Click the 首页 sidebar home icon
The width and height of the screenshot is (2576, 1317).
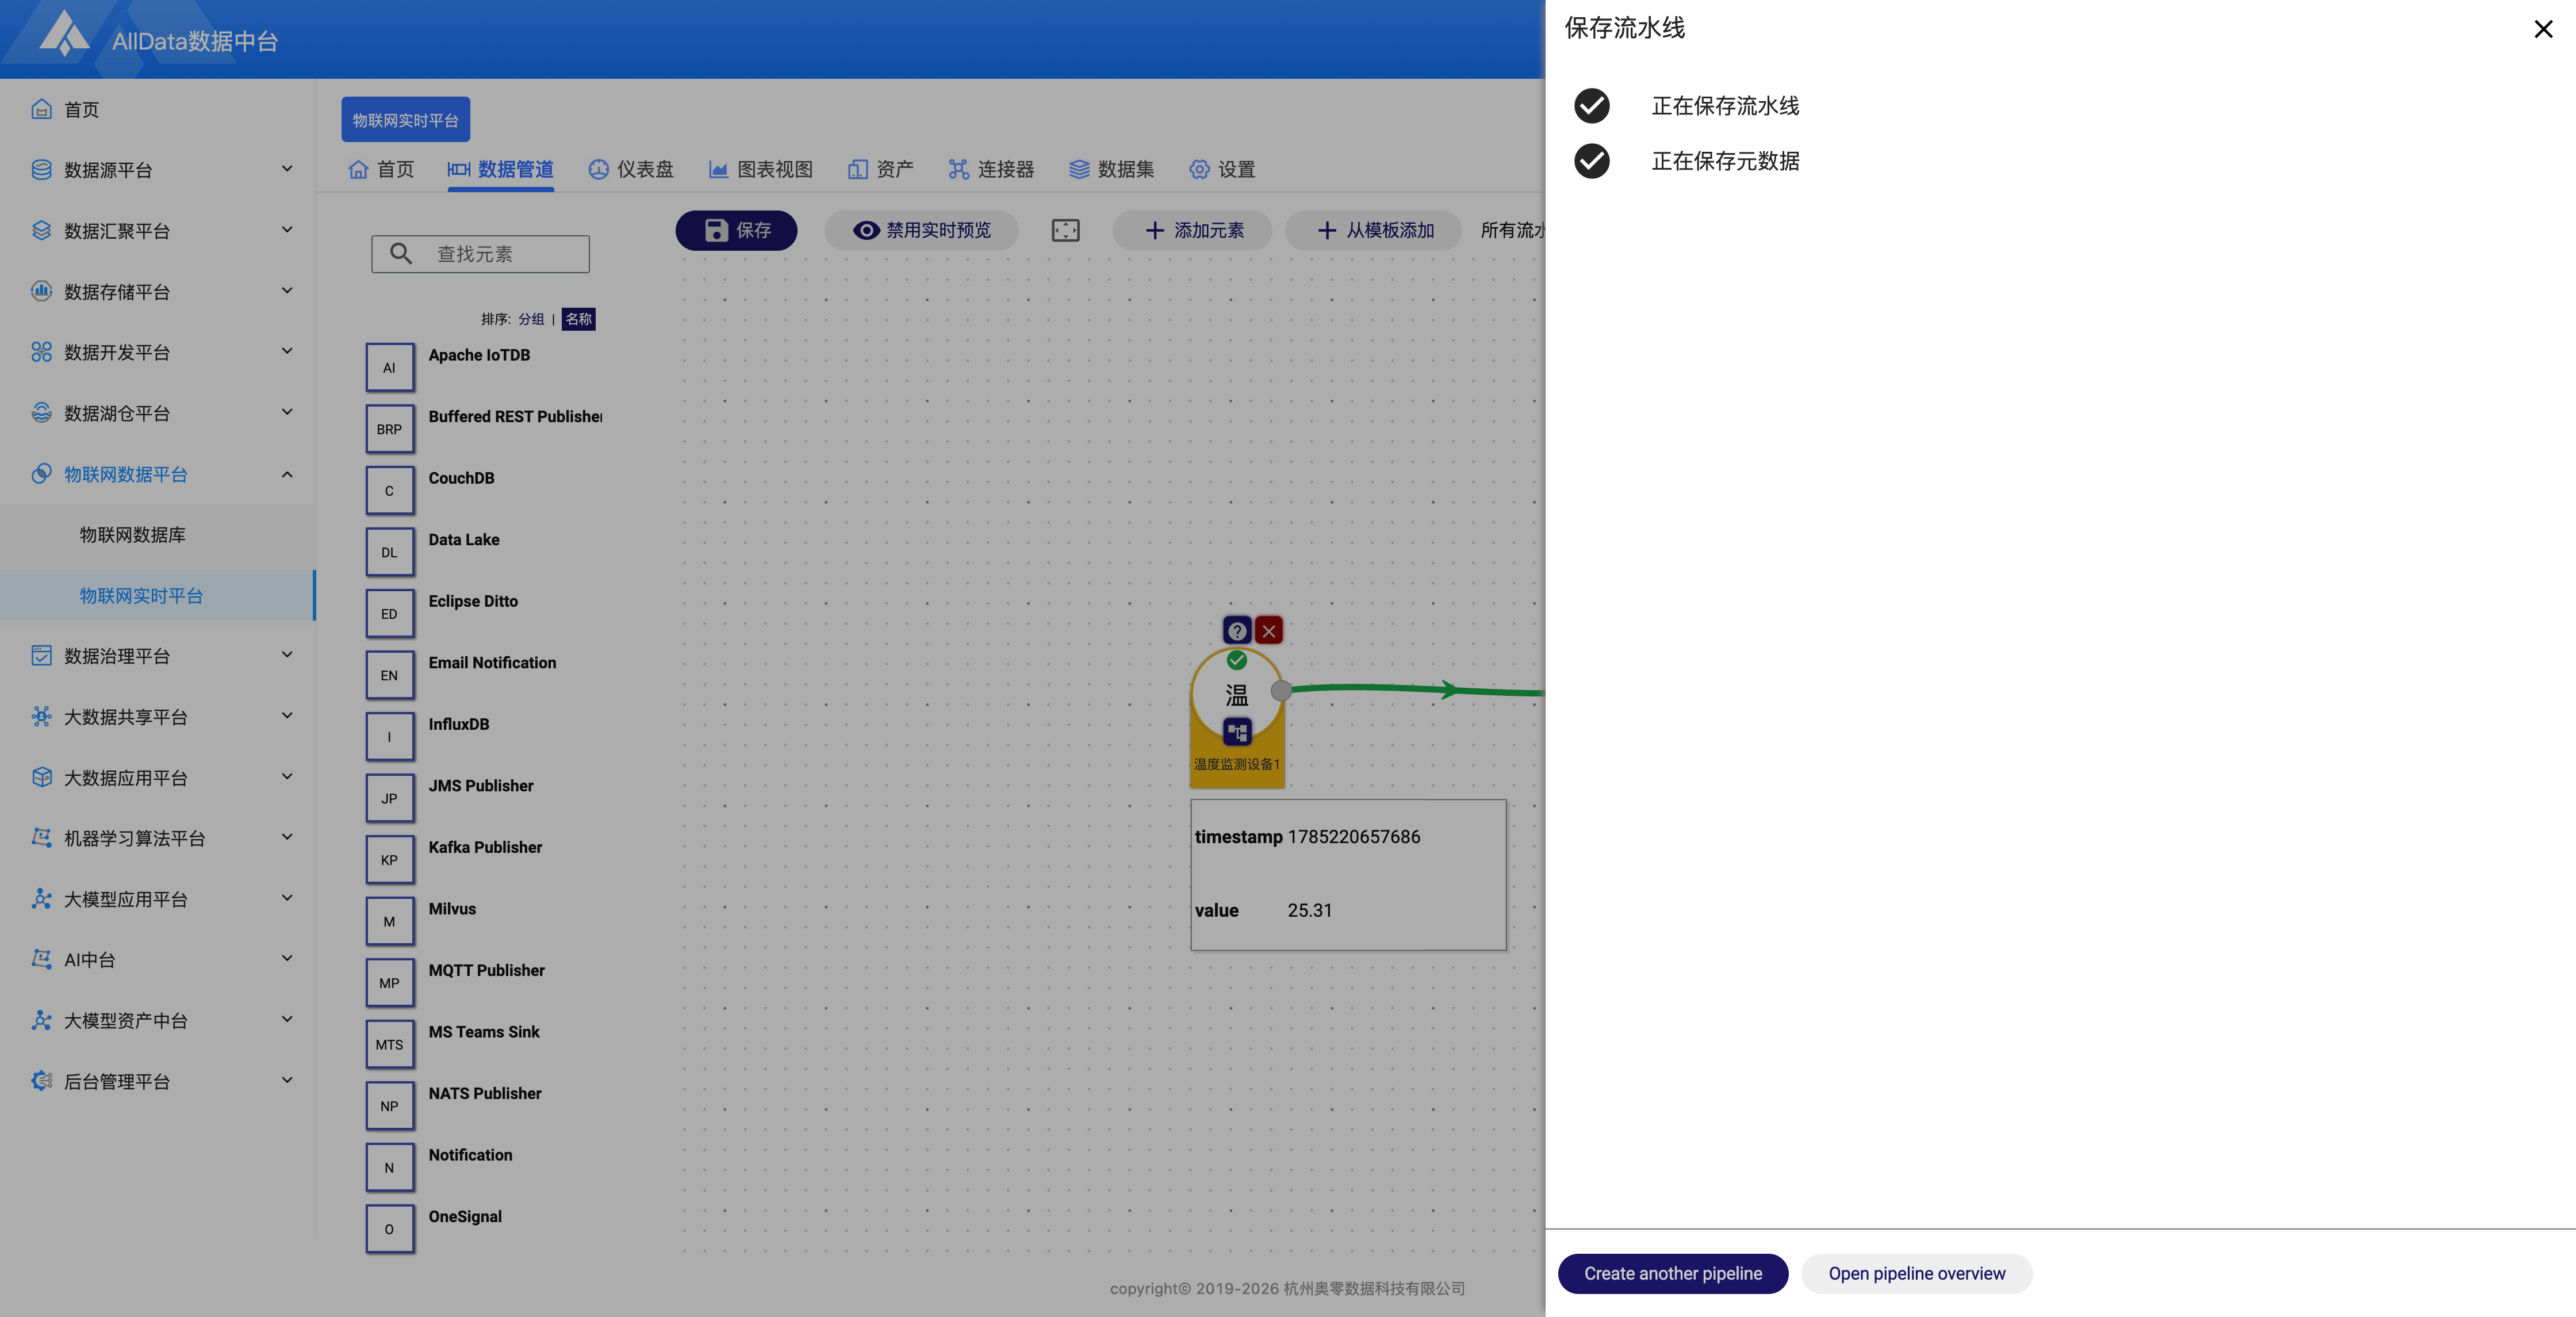[41, 109]
